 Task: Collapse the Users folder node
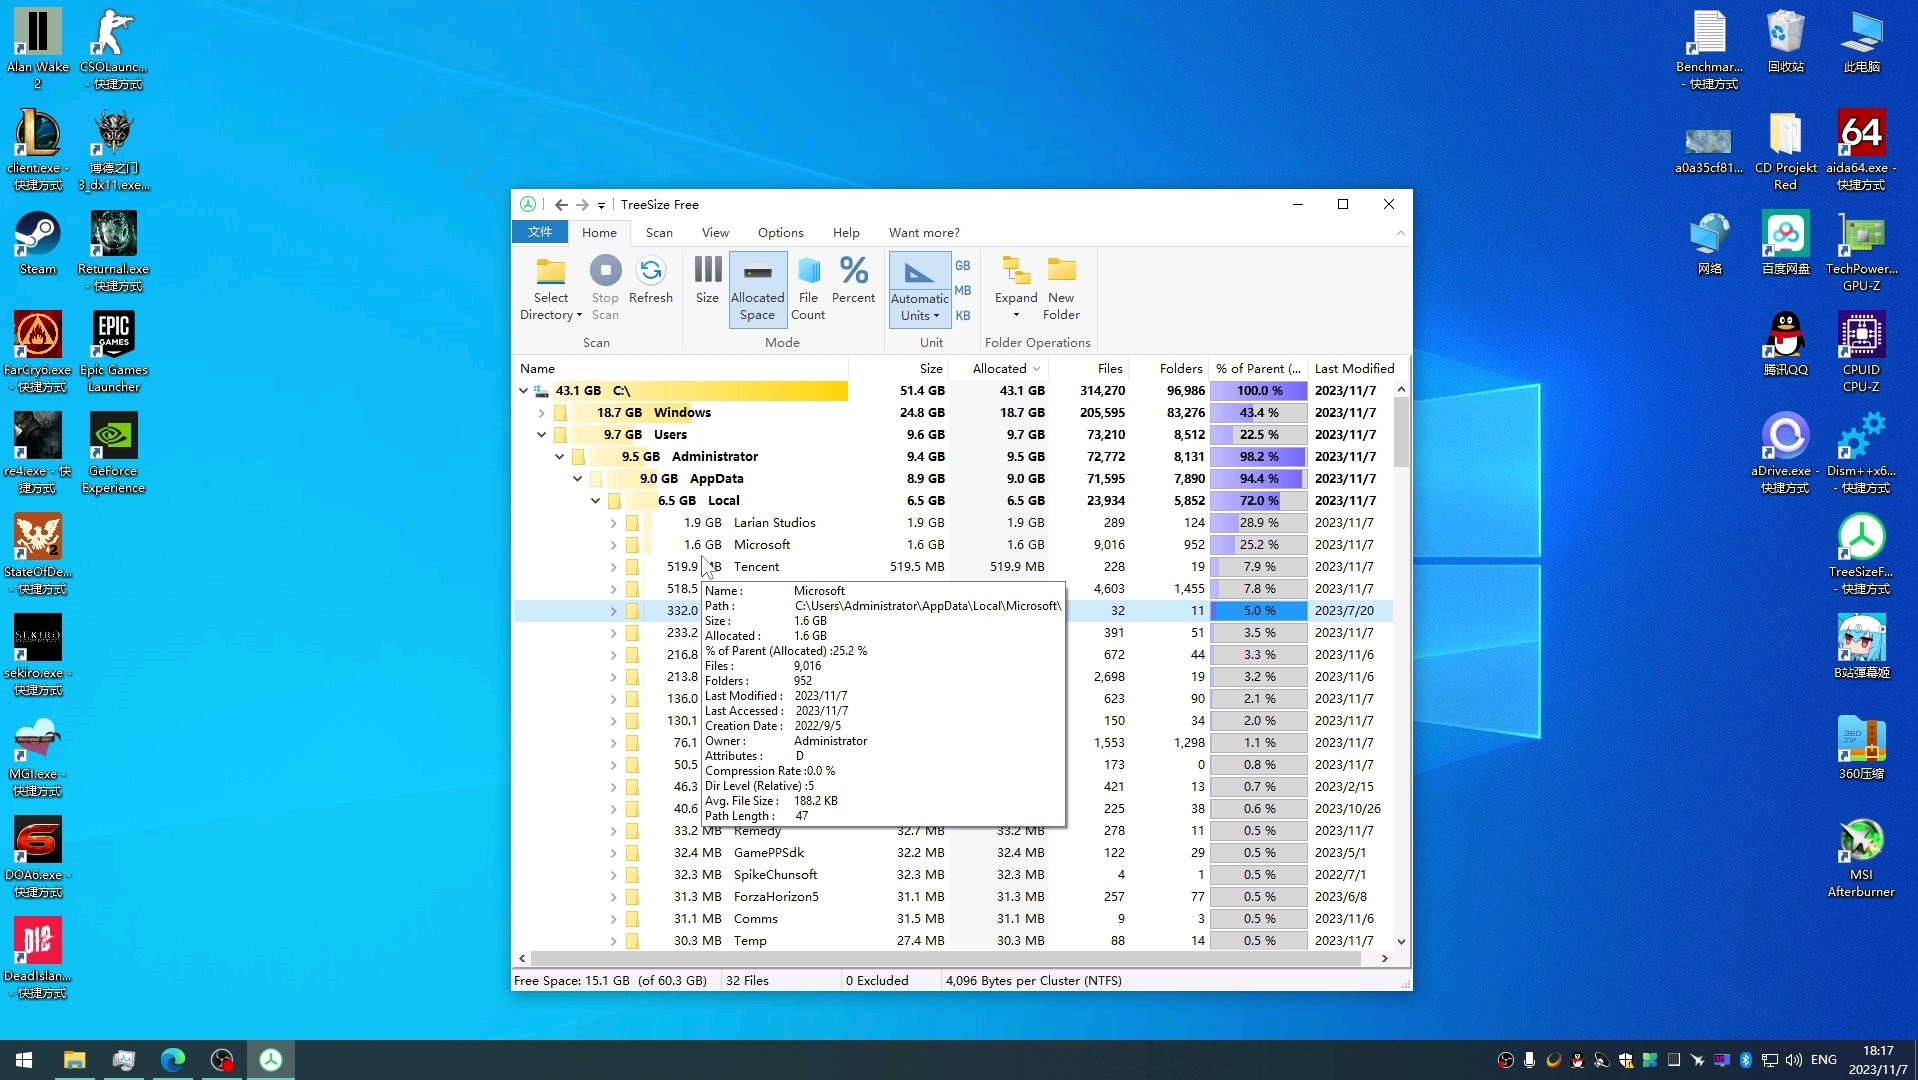pos(541,435)
